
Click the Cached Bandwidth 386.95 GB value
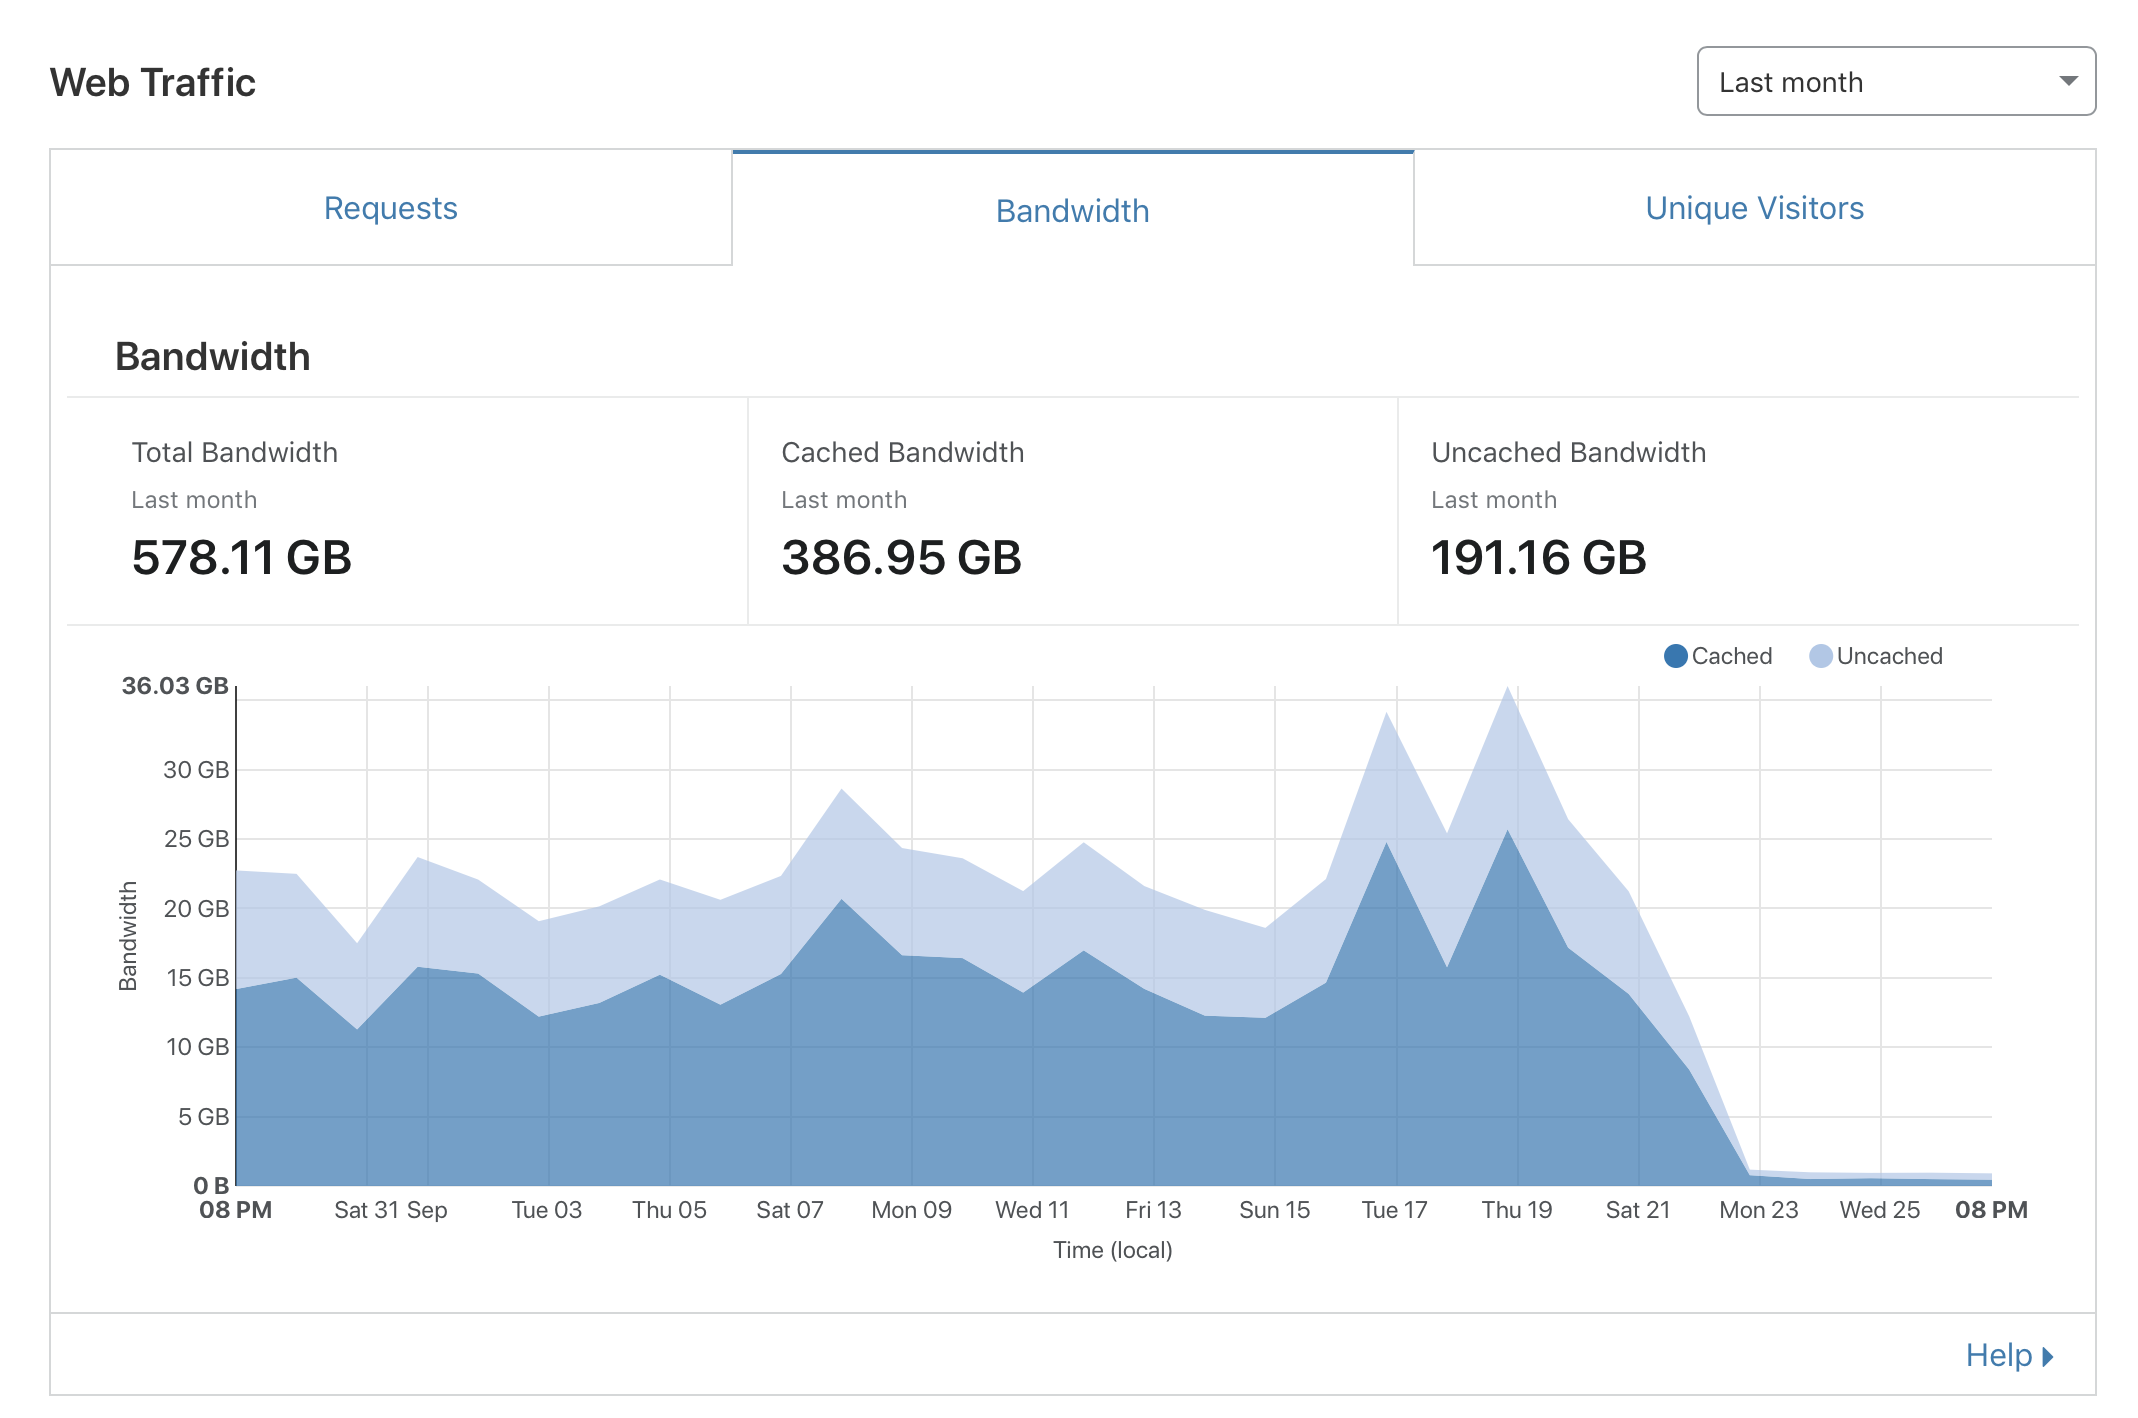point(901,557)
